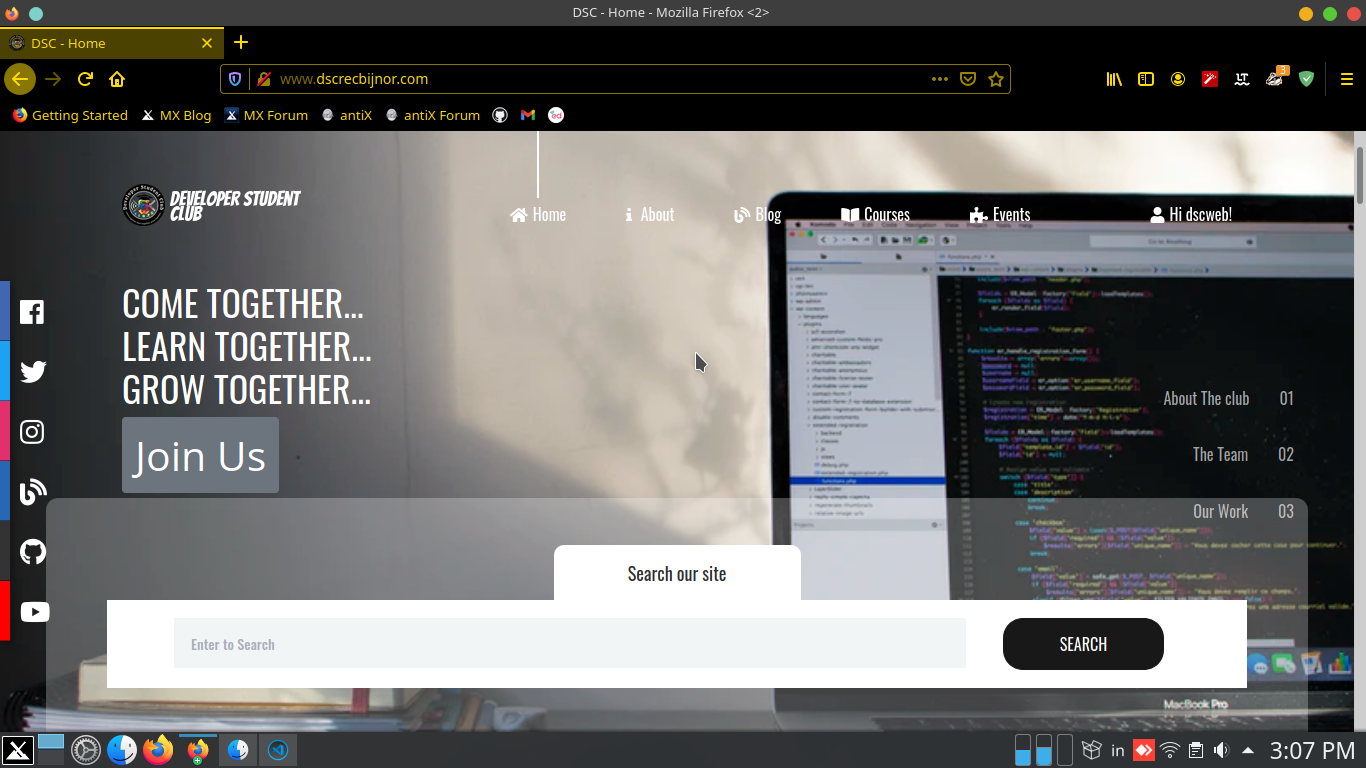Open the Blogger social sidebar icon
Image resolution: width=1366 pixels, height=768 pixels.
[x=32, y=491]
